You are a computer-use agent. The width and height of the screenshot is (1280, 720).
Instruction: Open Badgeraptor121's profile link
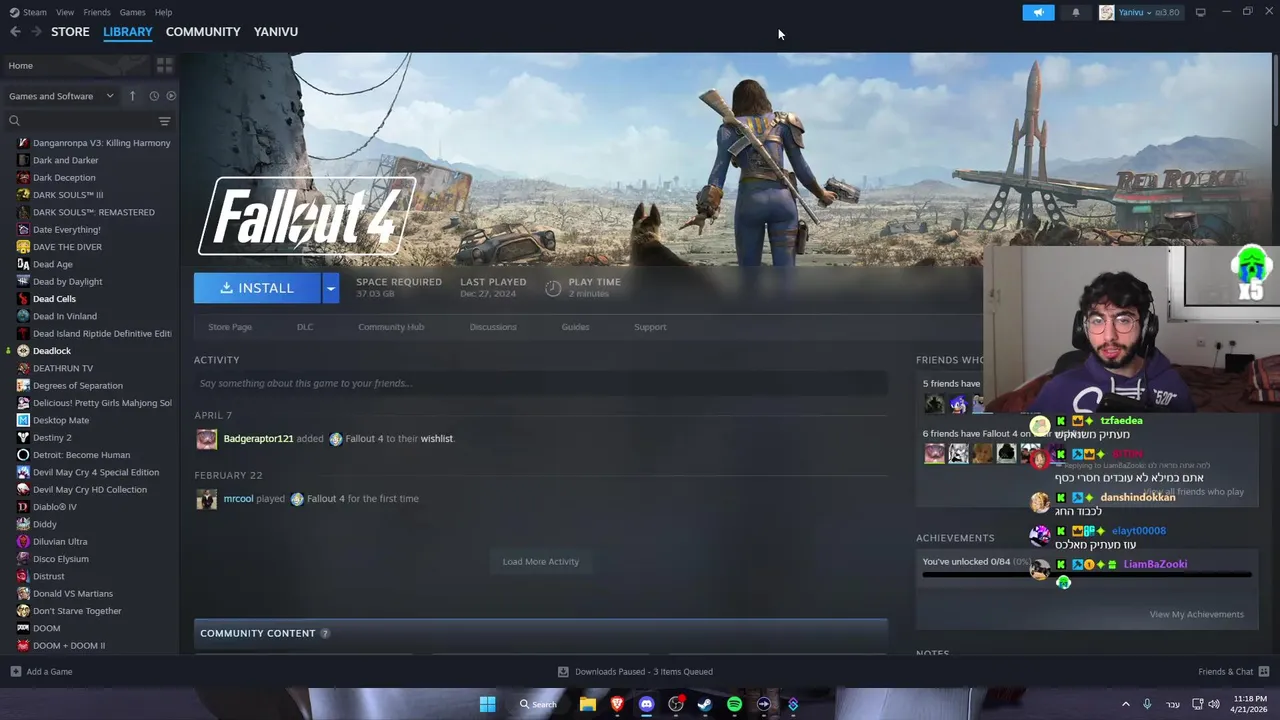[x=258, y=439]
